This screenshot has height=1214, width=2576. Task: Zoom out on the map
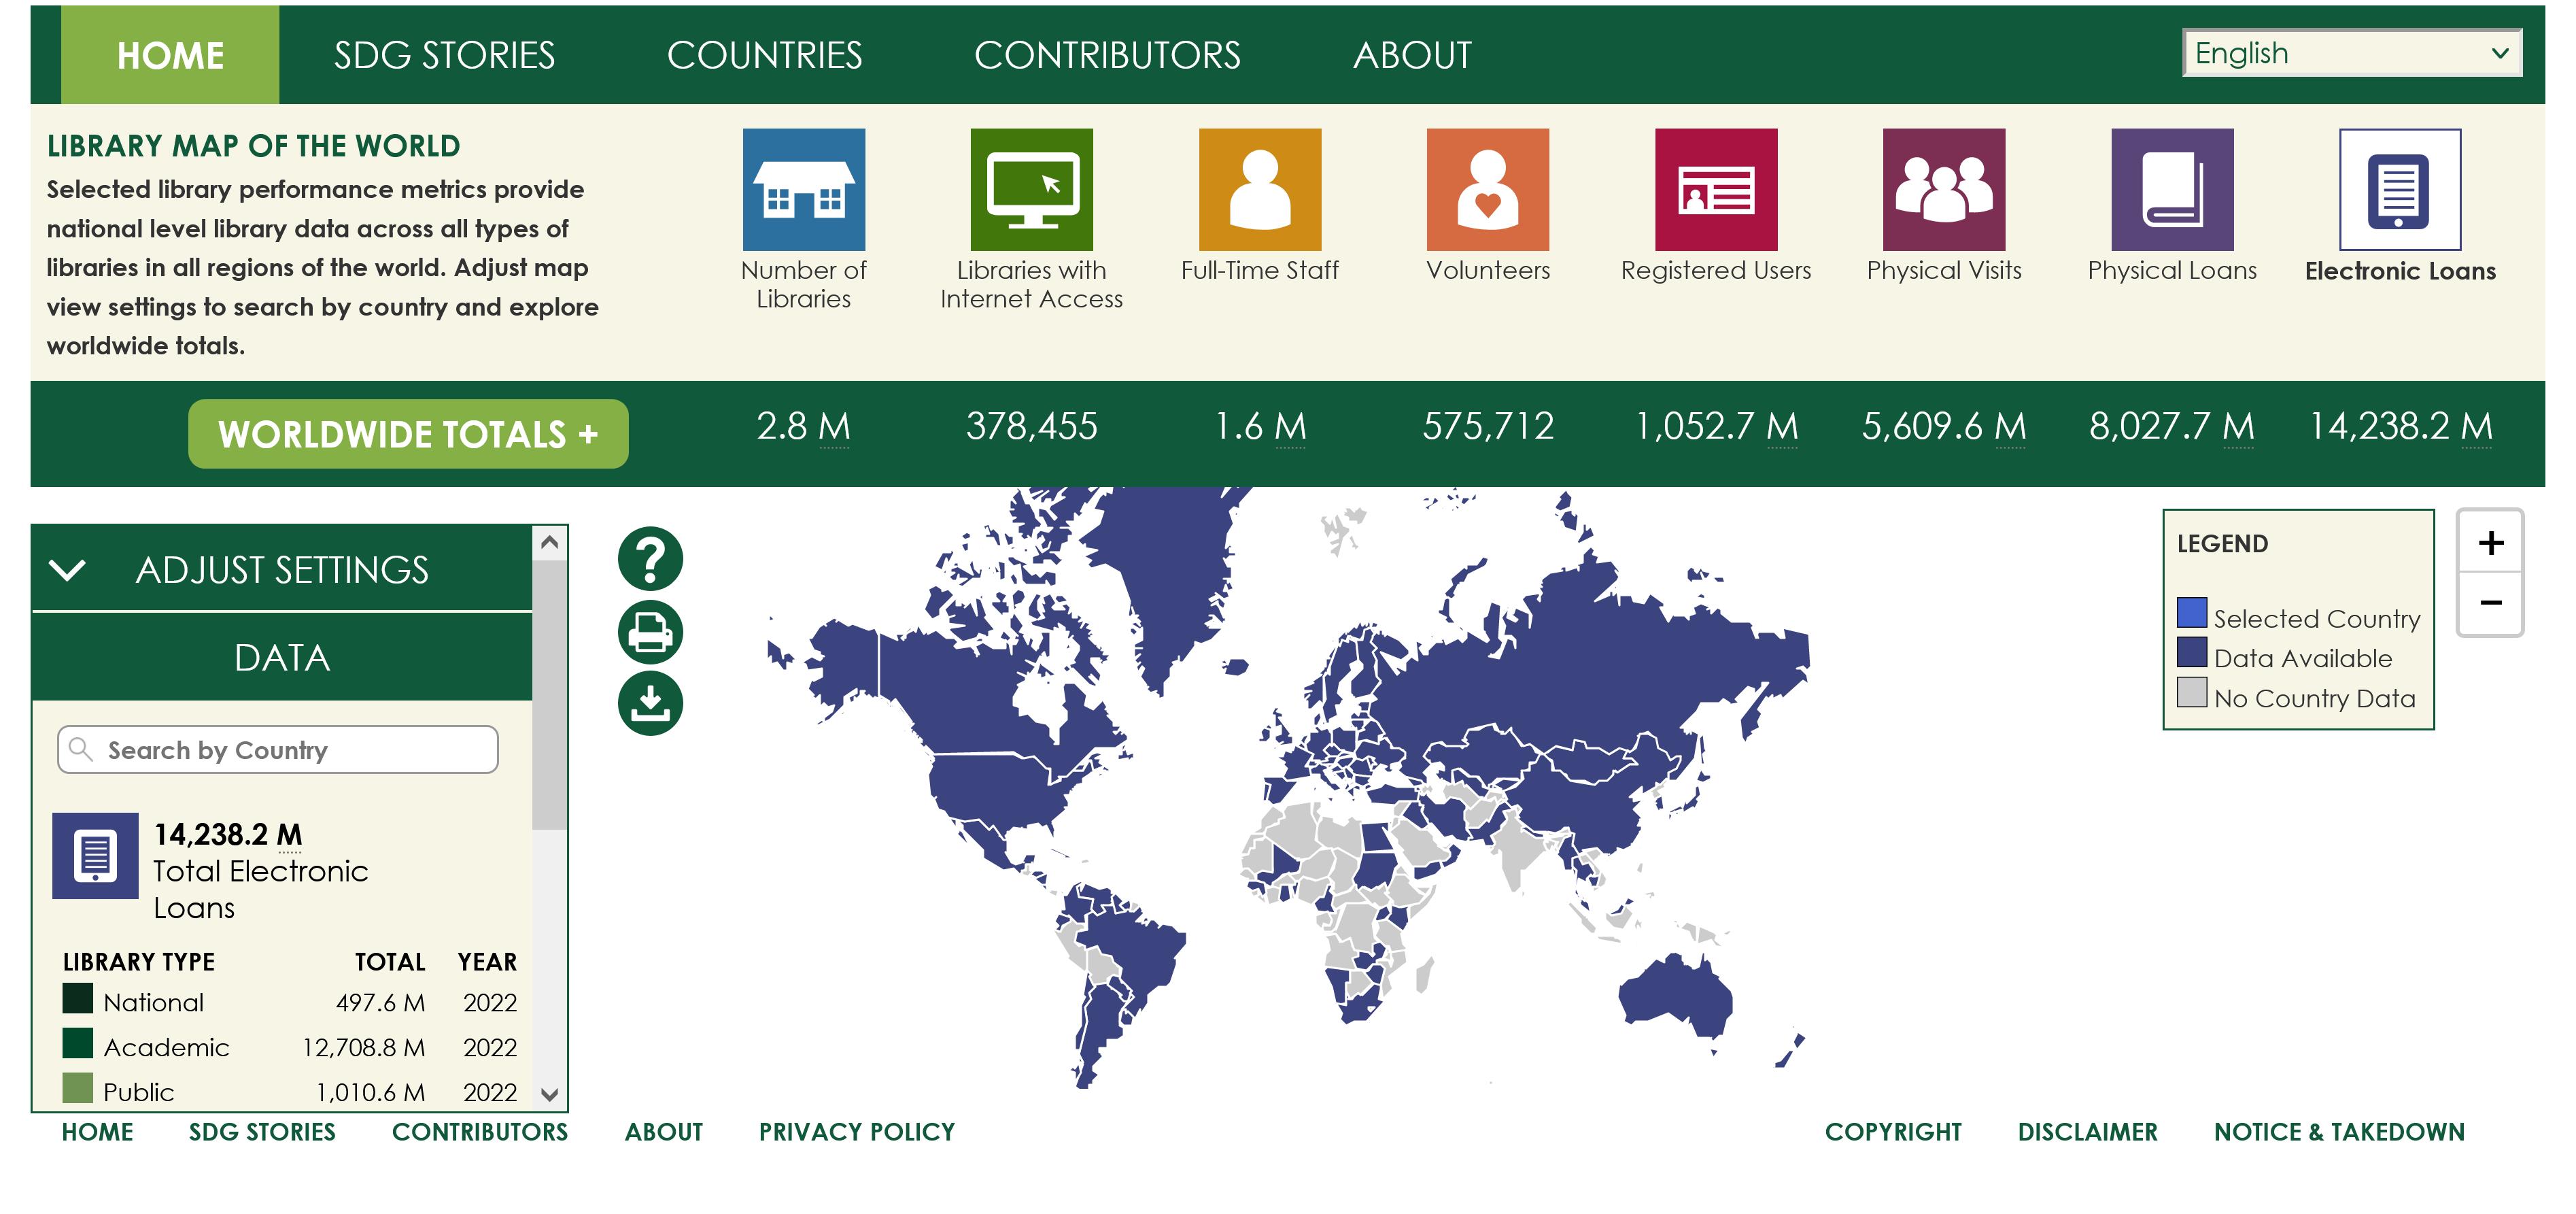(2490, 603)
